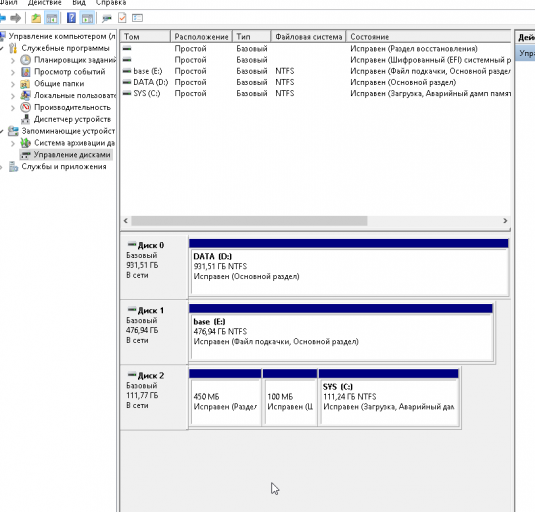Click the up-one-level folder toolbar icon
This screenshot has width=535, height=512.
coord(36,18)
